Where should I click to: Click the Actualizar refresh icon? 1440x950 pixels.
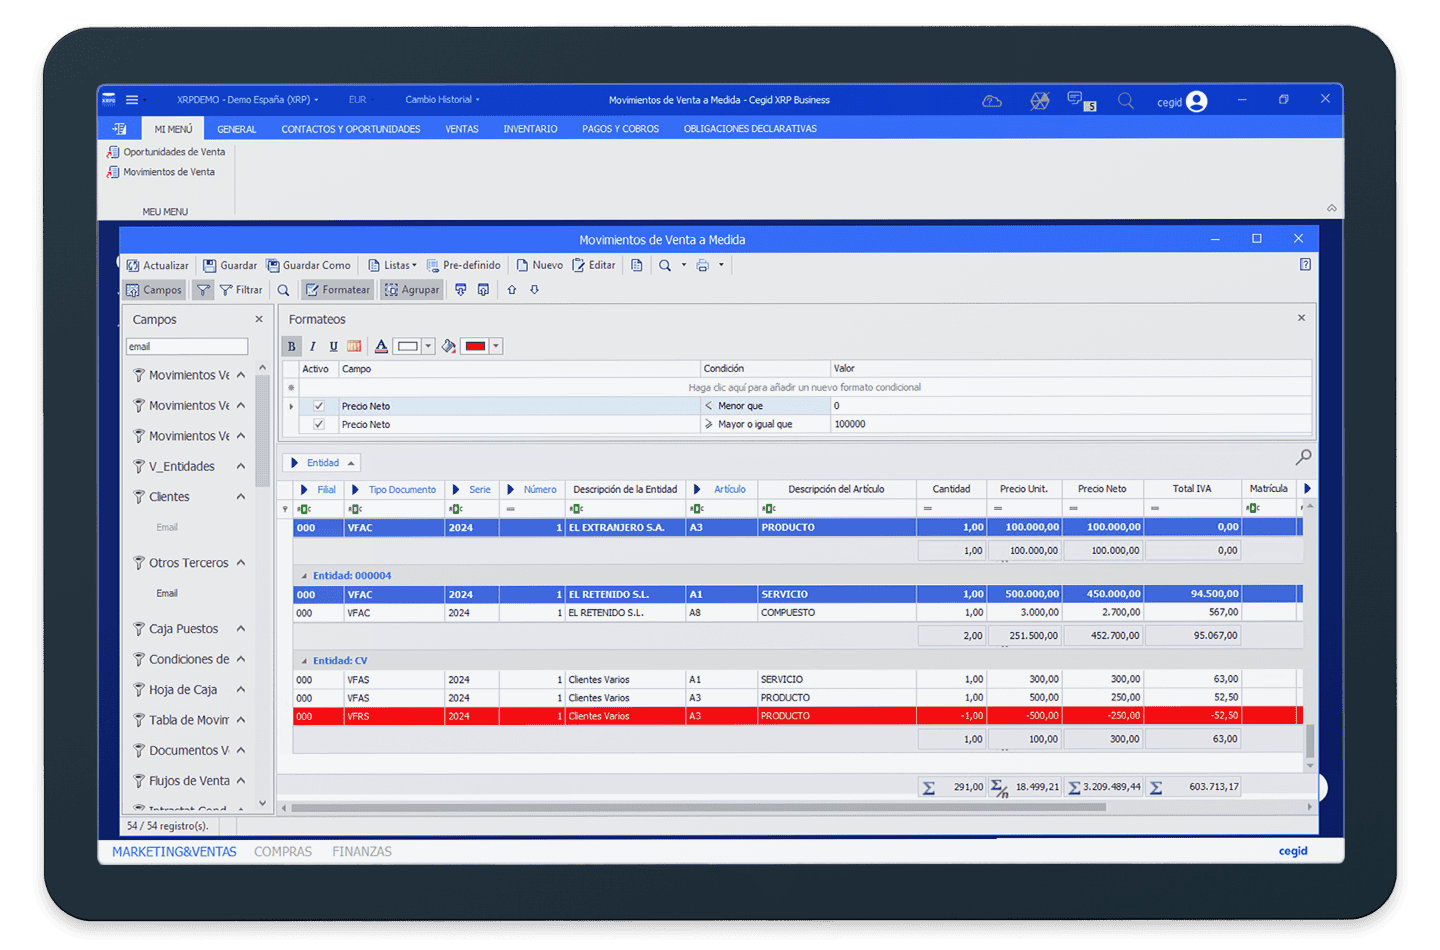[133, 266]
